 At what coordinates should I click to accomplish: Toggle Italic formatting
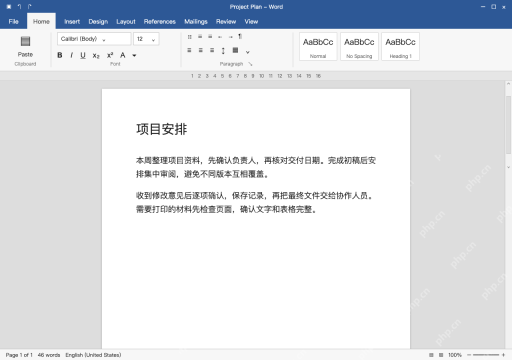(71, 55)
